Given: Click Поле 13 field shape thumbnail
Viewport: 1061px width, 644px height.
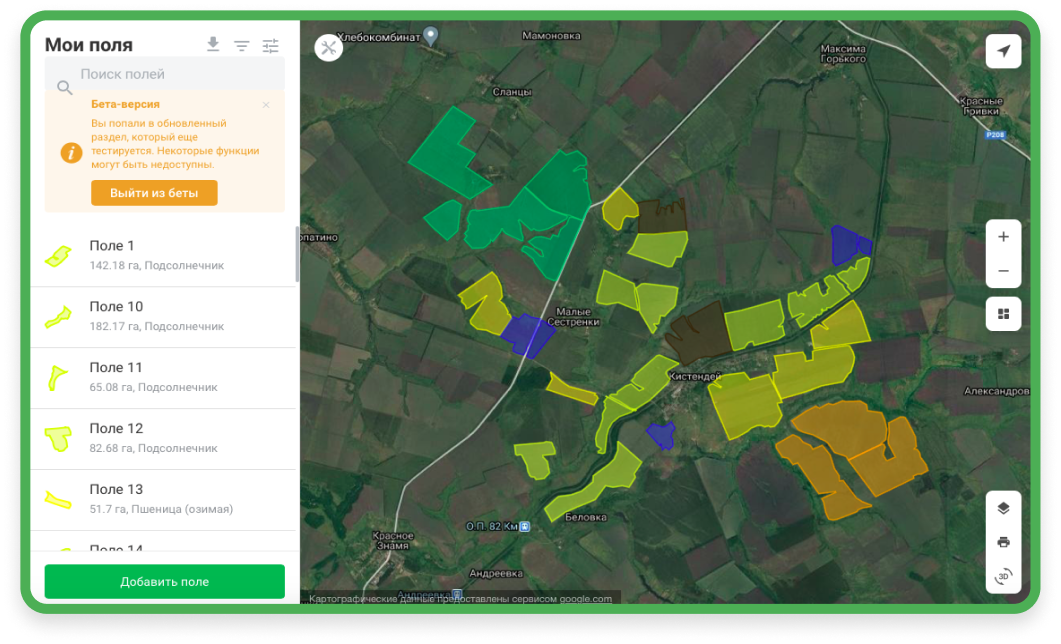Looking at the screenshot, I should click(58, 500).
